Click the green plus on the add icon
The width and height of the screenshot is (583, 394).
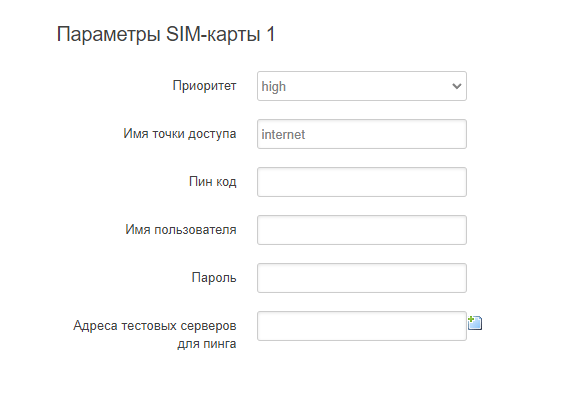471,319
